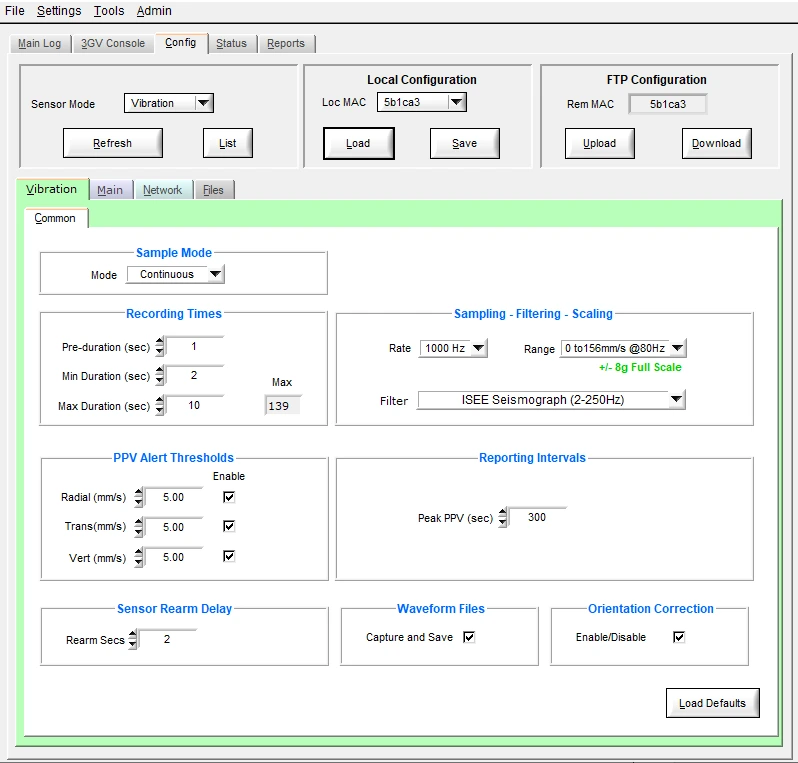
Task: Click the Max 139 readout field
Action: coord(282,406)
